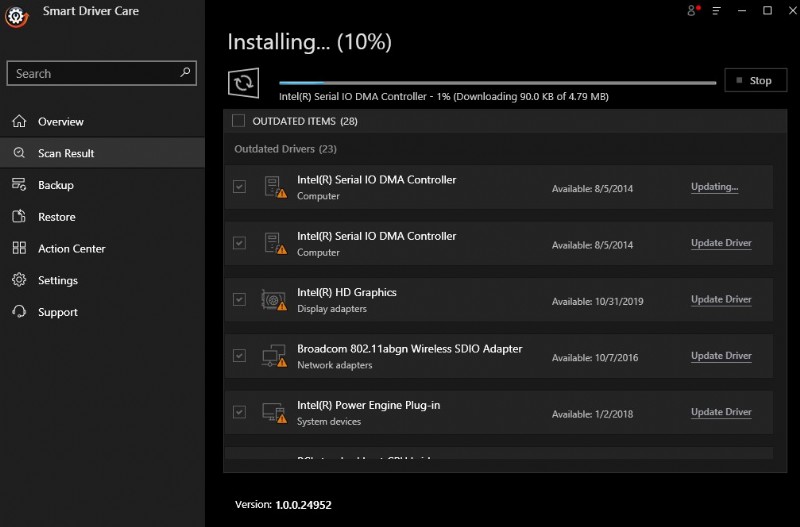Open the user account icon
Viewport: 800px width, 527px height.
(x=693, y=10)
